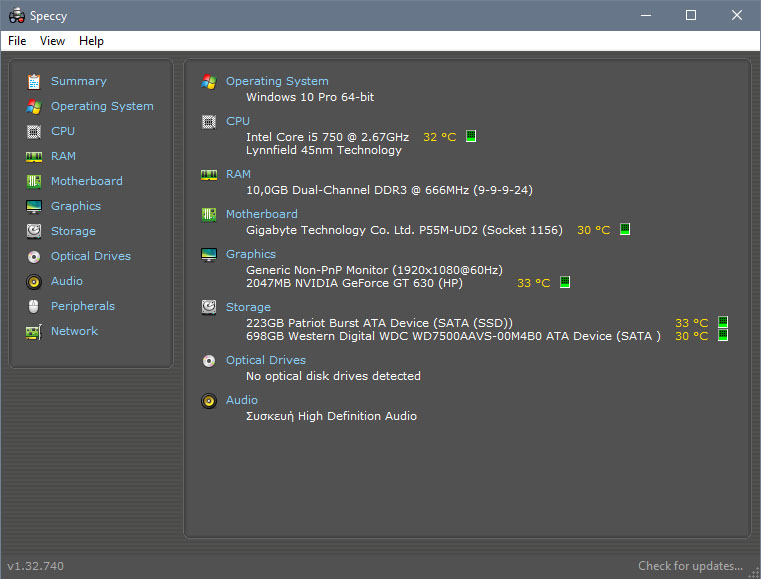Click the Speccy app icon in title bar
The image size is (761, 579).
17,16
